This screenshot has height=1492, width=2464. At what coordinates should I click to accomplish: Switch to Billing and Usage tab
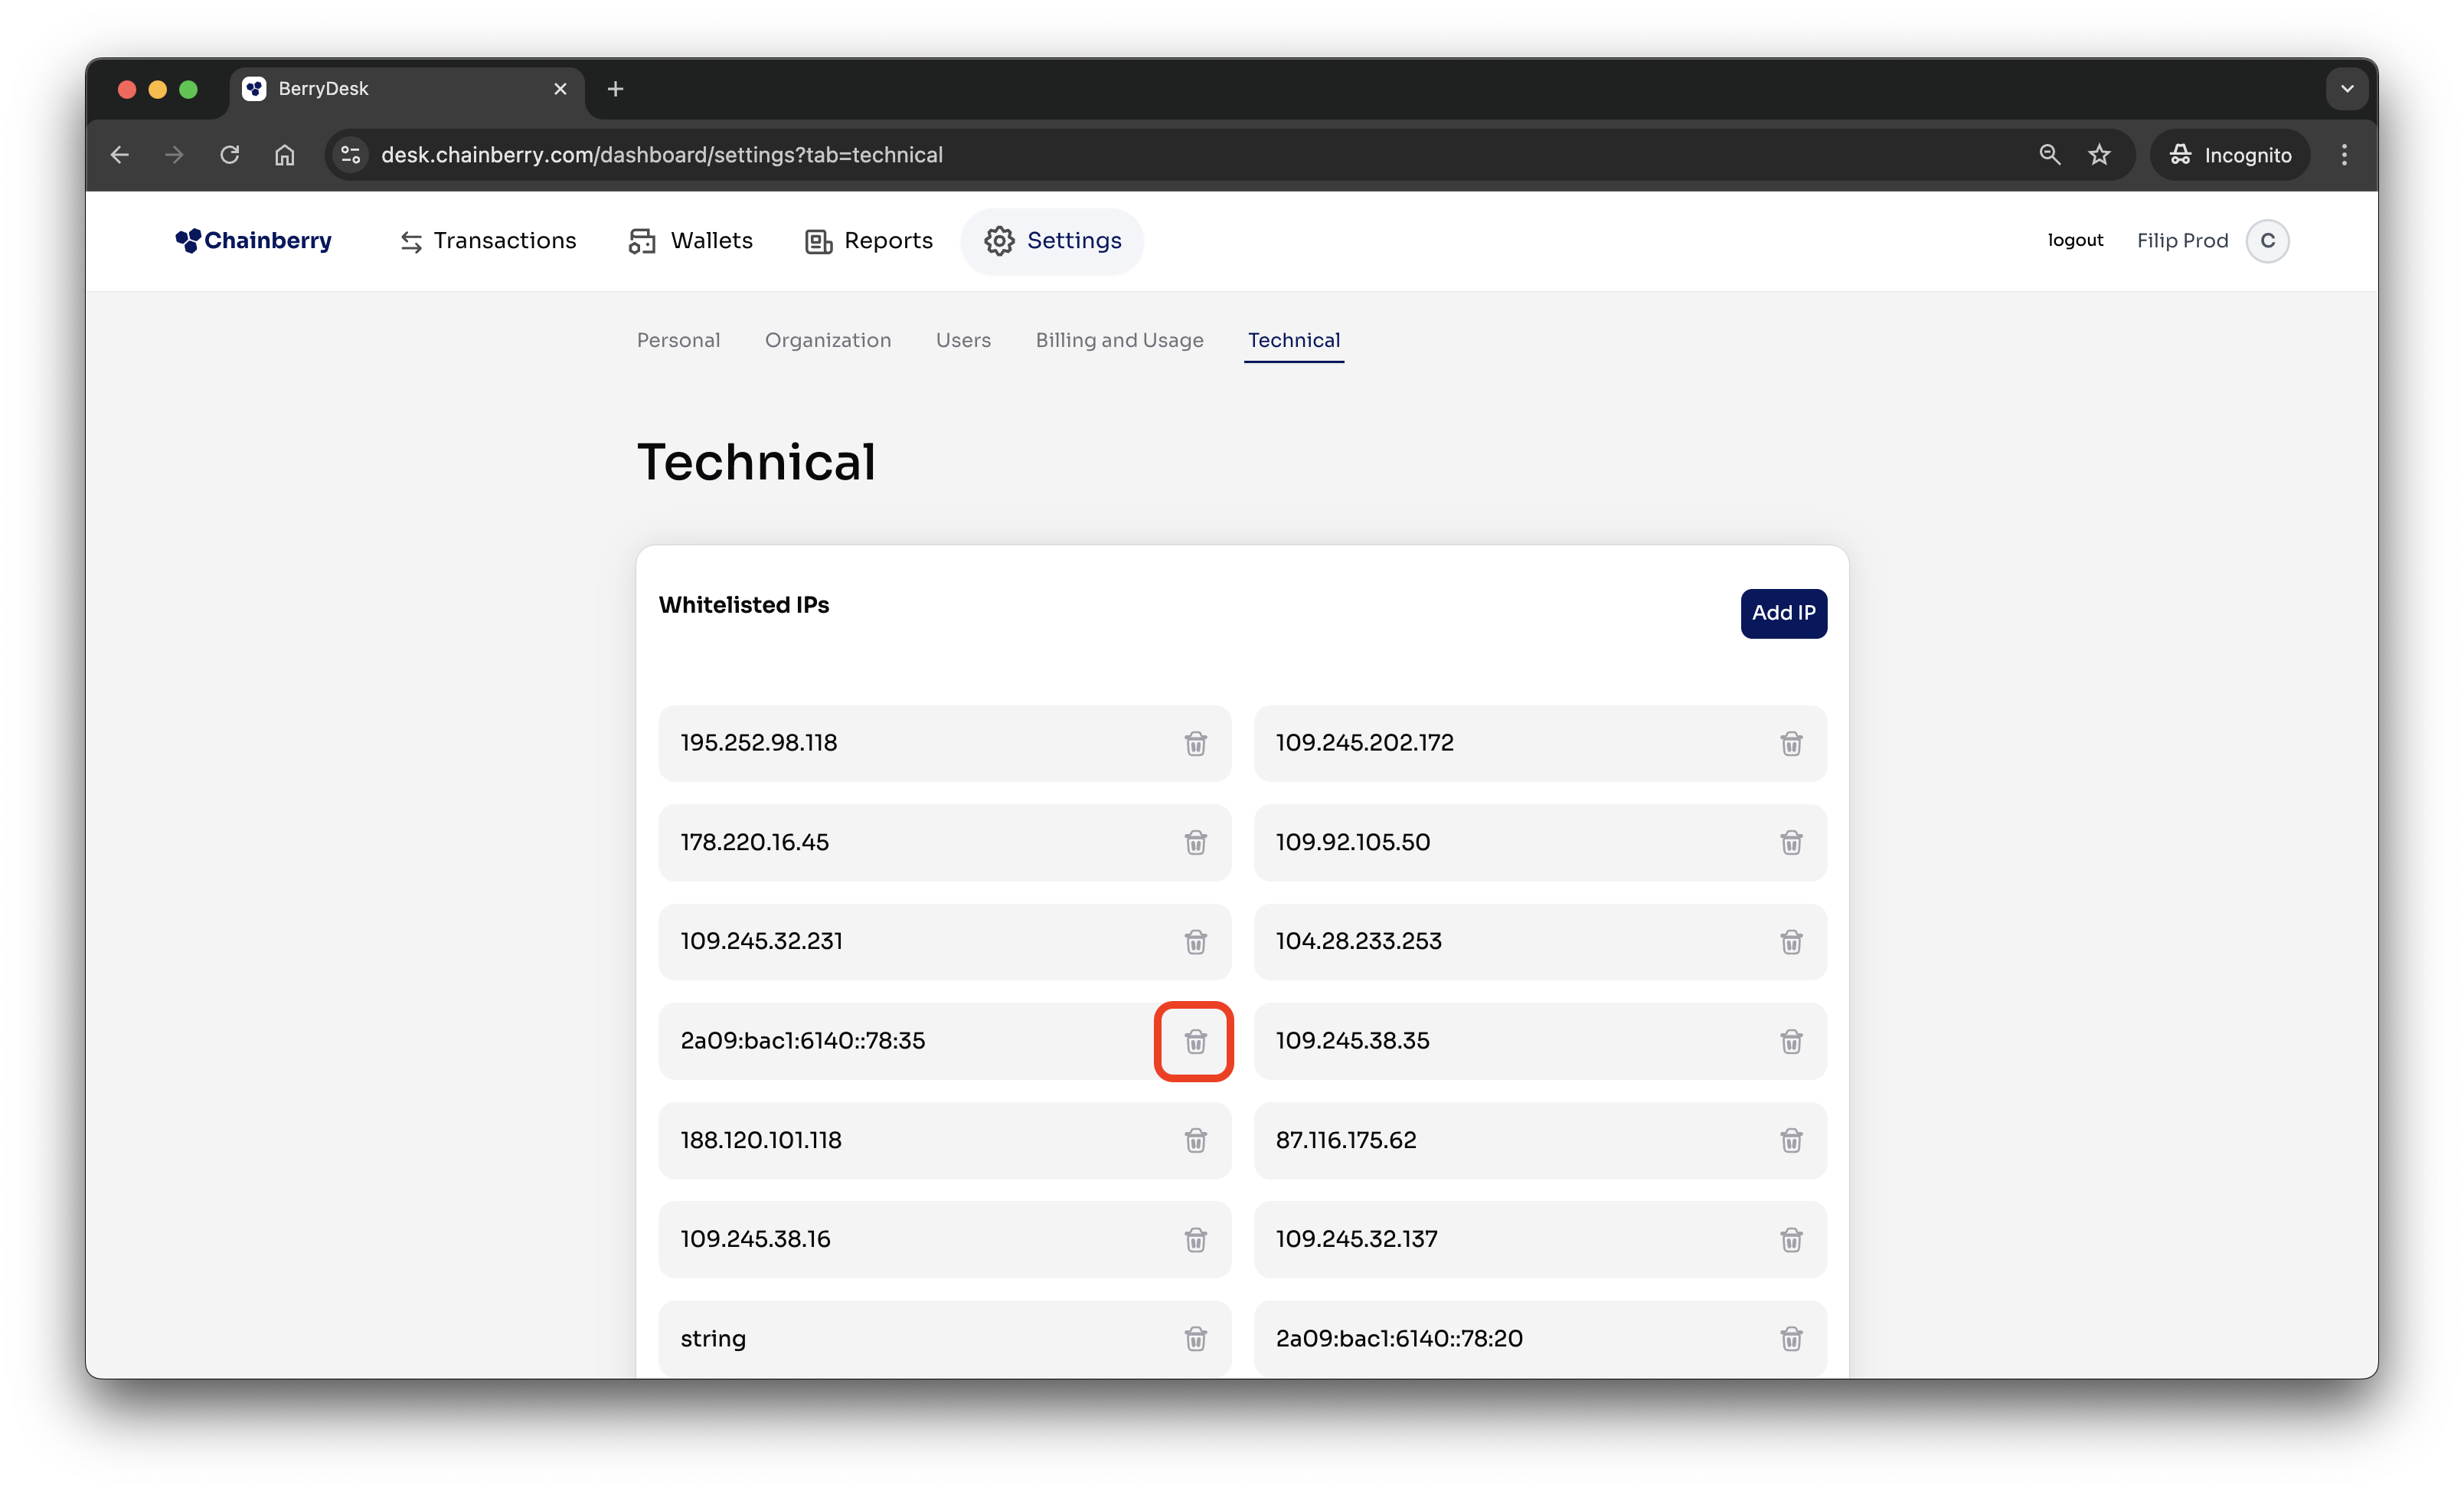click(x=1119, y=340)
